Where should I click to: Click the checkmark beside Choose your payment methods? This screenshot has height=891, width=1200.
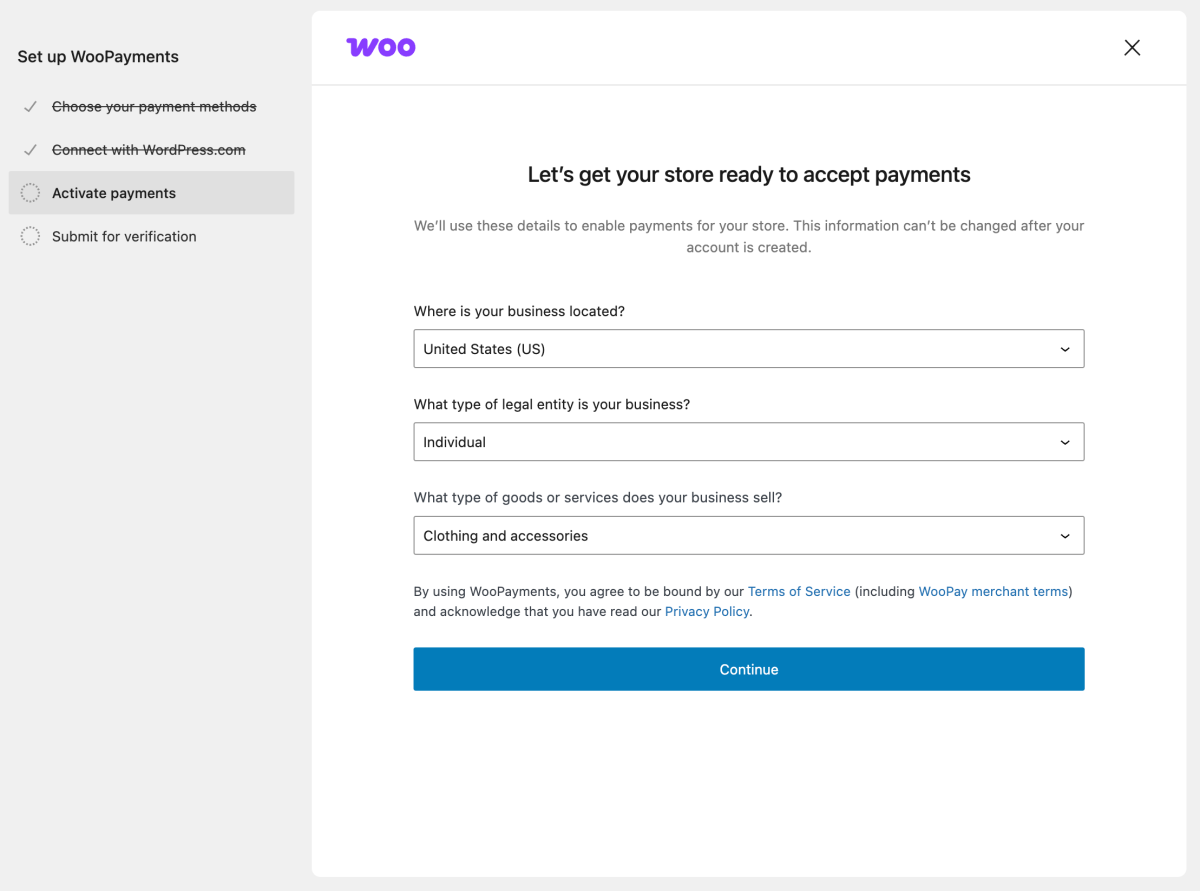29,106
